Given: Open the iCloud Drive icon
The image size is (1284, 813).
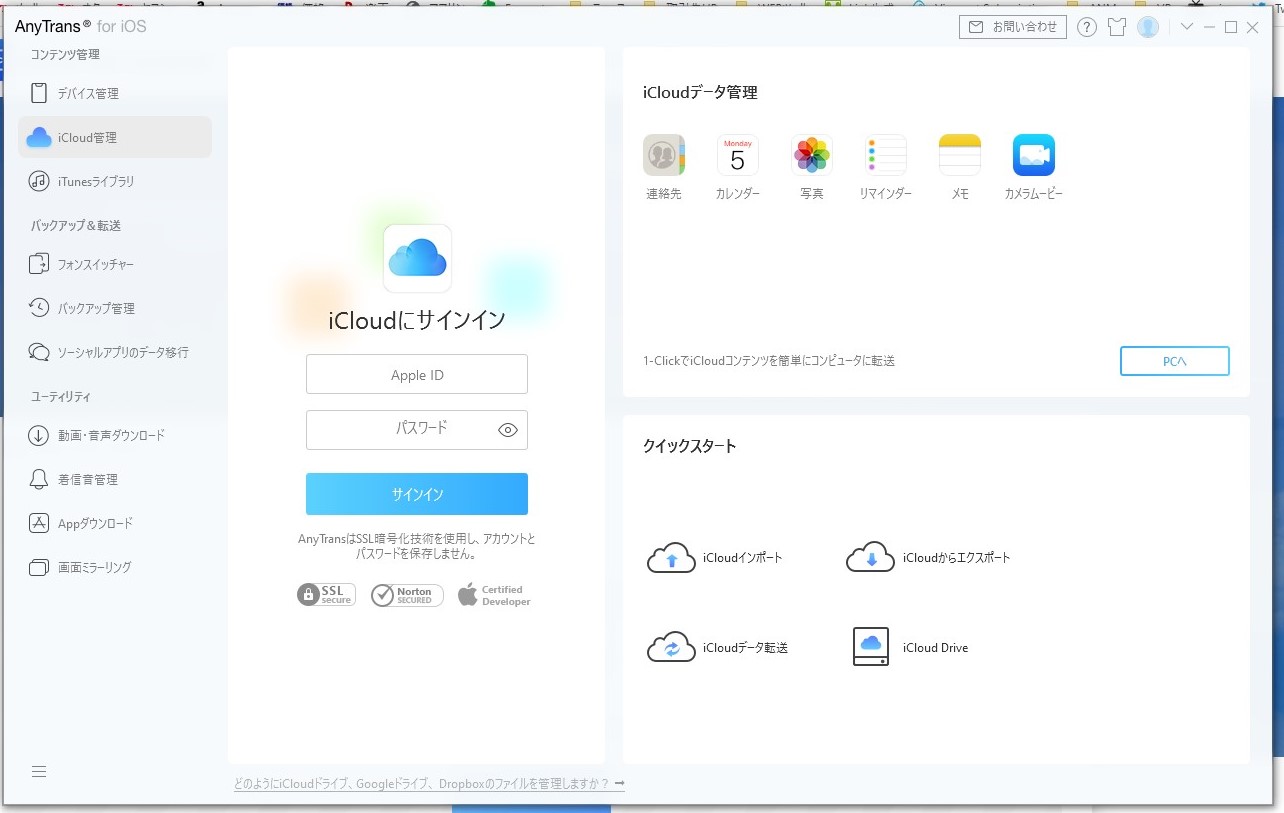Looking at the screenshot, I should [871, 647].
